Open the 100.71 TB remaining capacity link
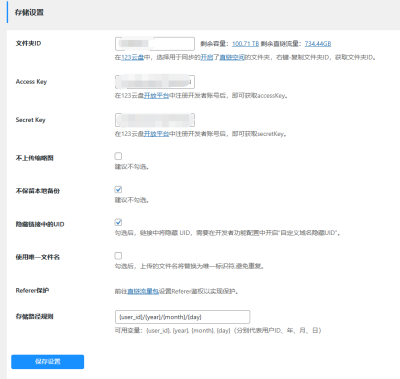The width and height of the screenshot is (400, 379). [245, 44]
